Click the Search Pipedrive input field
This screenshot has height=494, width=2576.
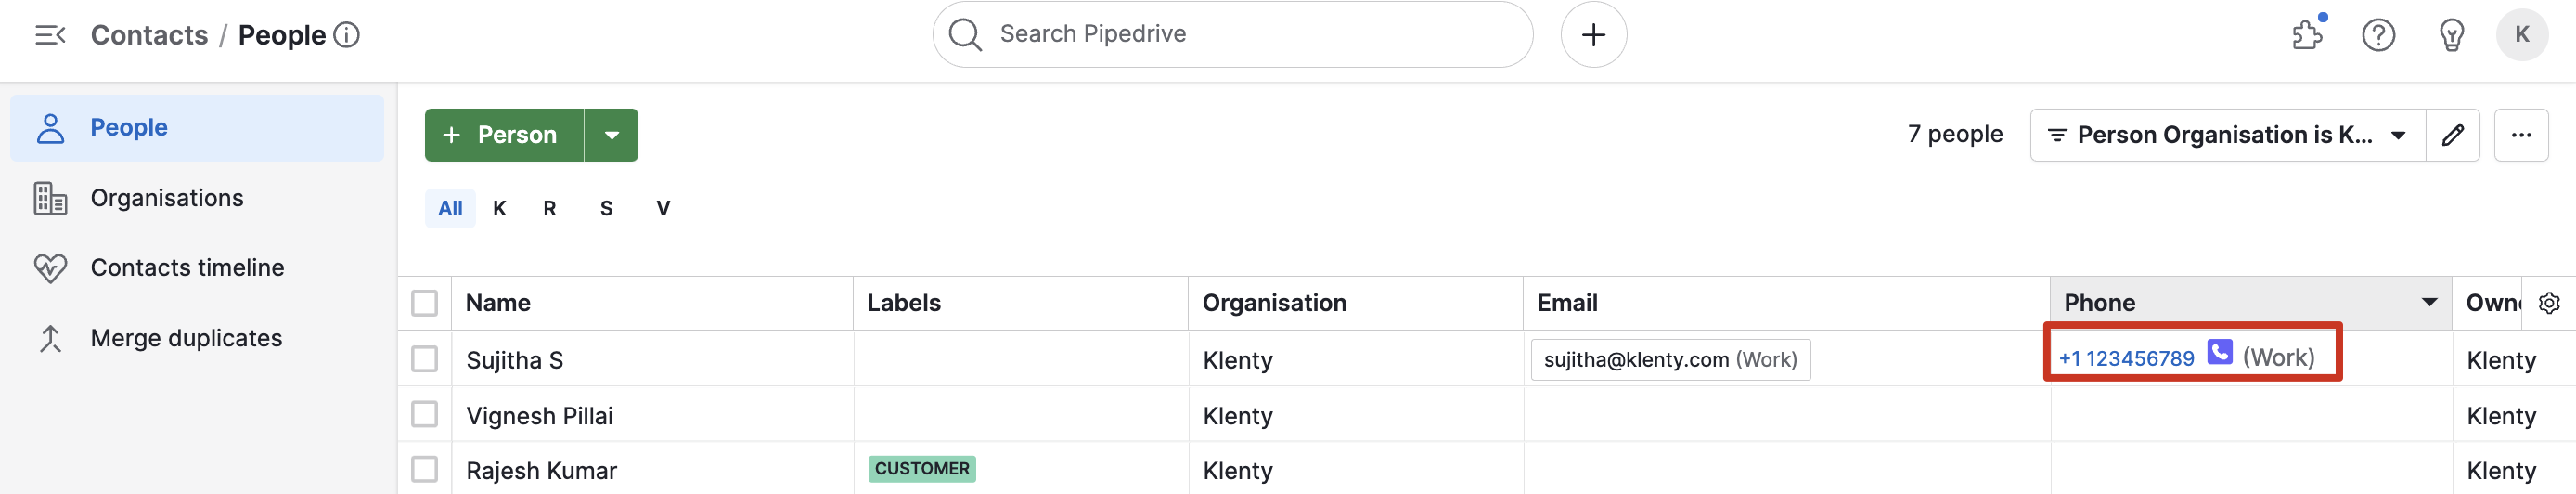tap(1240, 35)
